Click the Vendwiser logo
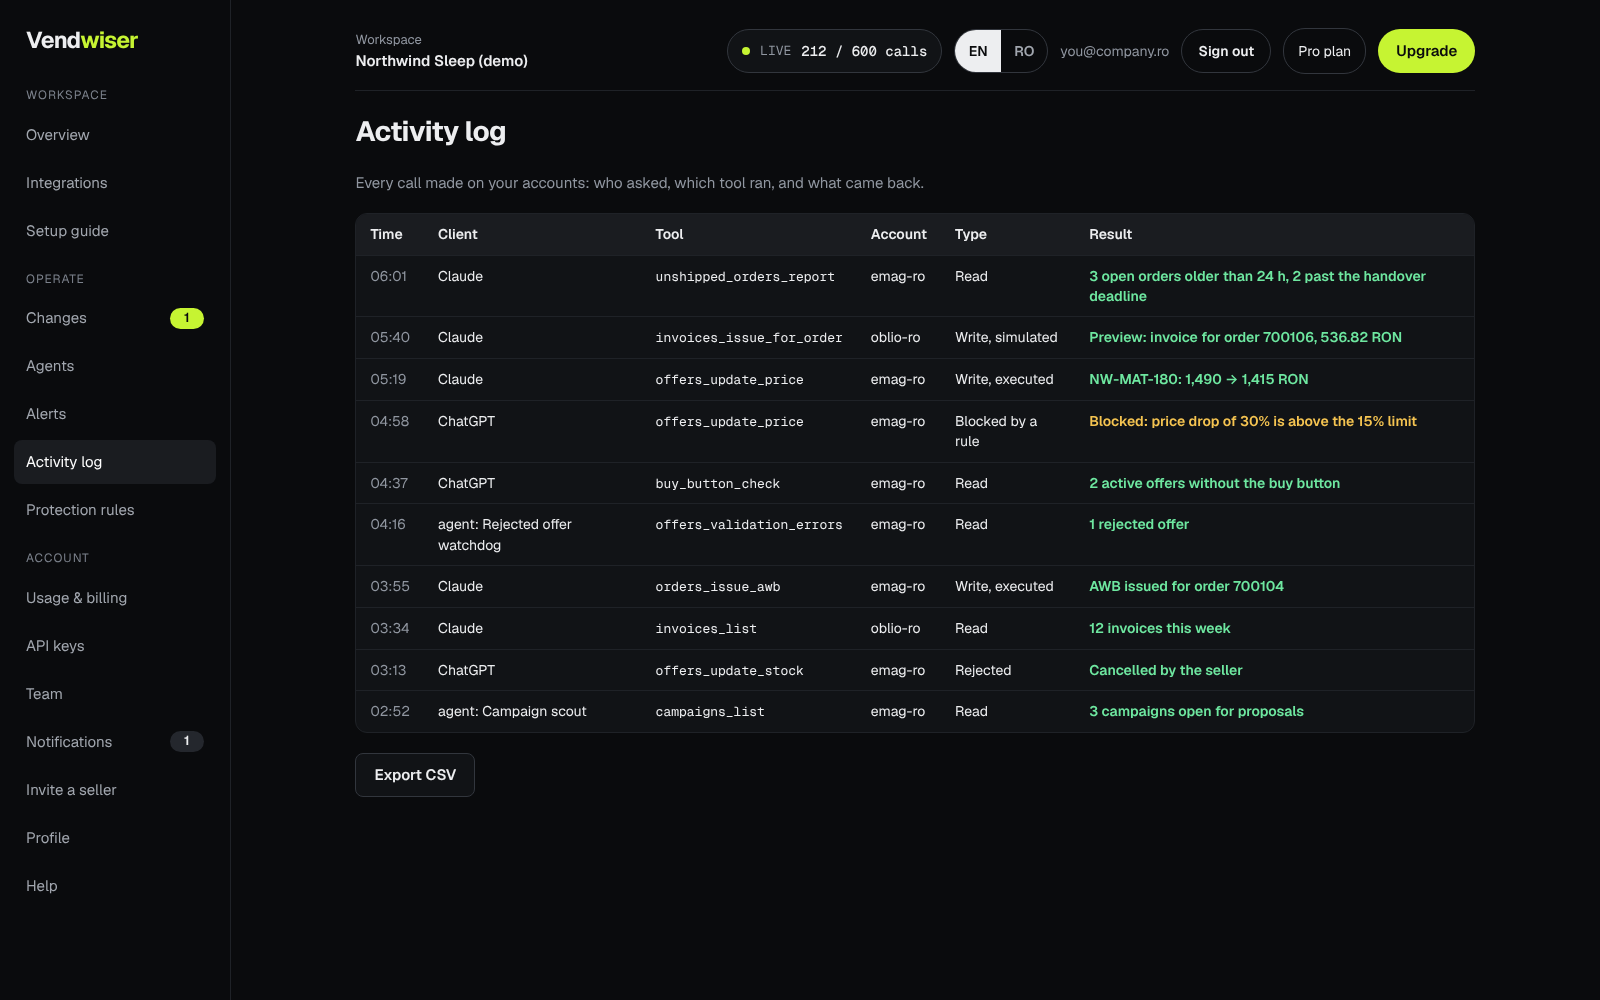The width and height of the screenshot is (1600, 1000). click(82, 40)
